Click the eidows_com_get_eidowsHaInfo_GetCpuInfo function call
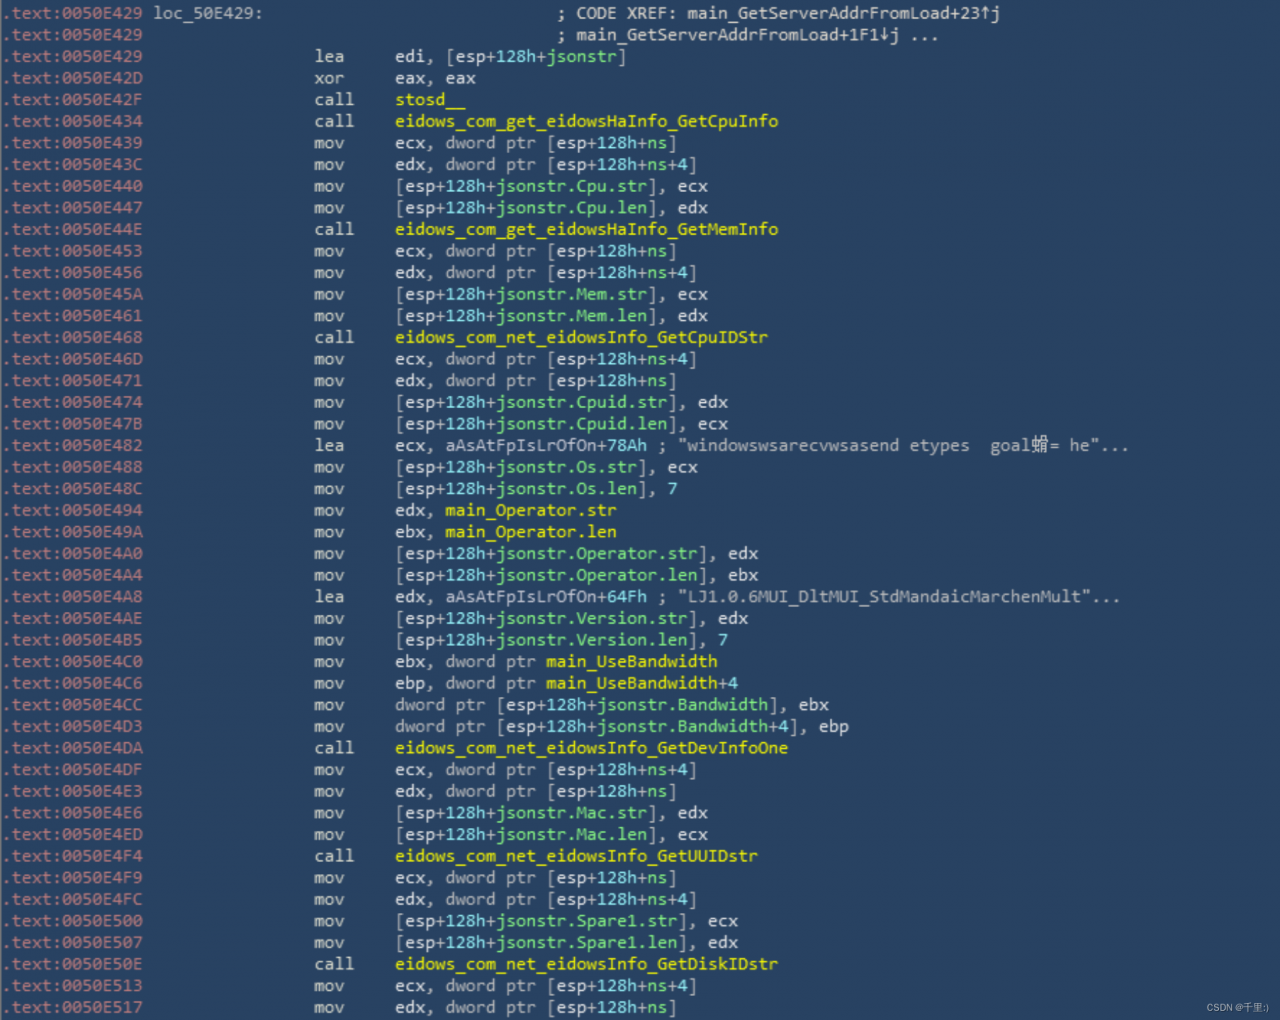This screenshot has width=1280, height=1020. click(x=586, y=121)
